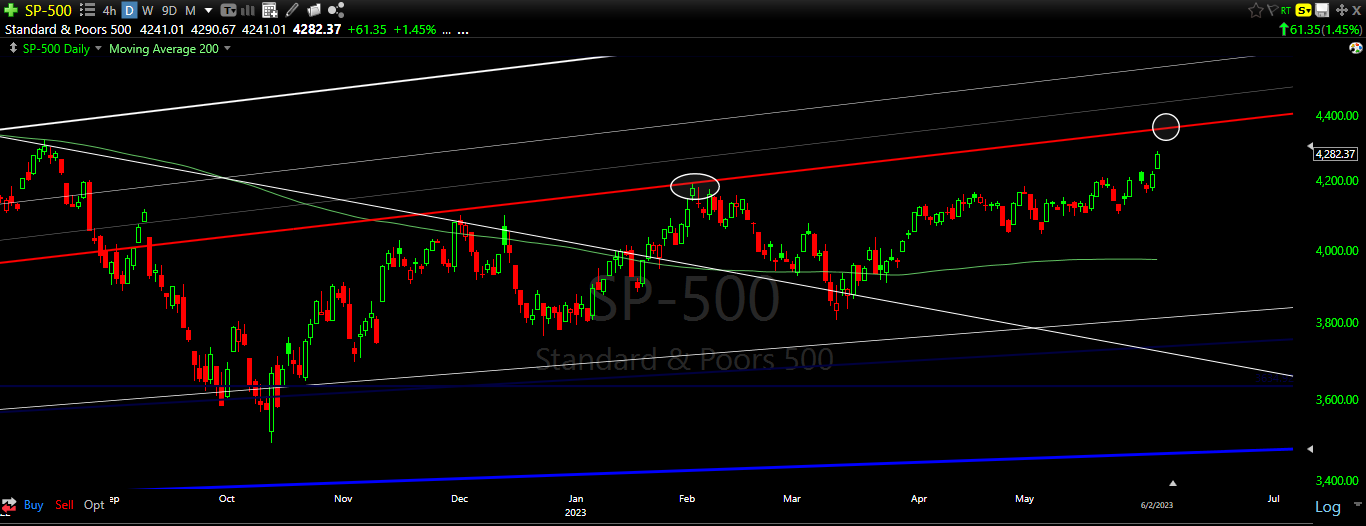This screenshot has height=526, width=1366.
Task: Select the pencil drawing tools icon
Action: coord(291,9)
